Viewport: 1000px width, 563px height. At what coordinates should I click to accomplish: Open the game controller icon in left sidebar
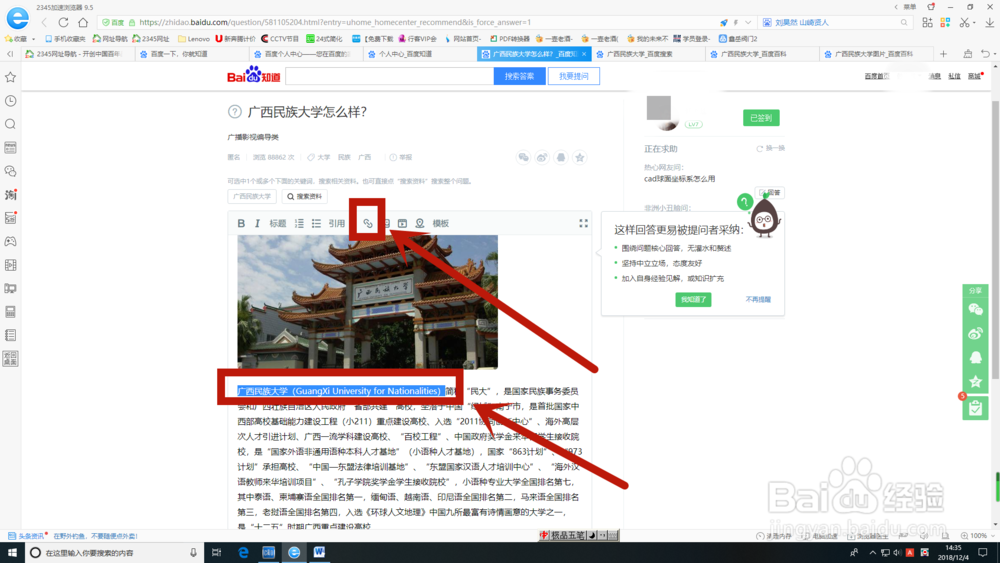click(10, 242)
